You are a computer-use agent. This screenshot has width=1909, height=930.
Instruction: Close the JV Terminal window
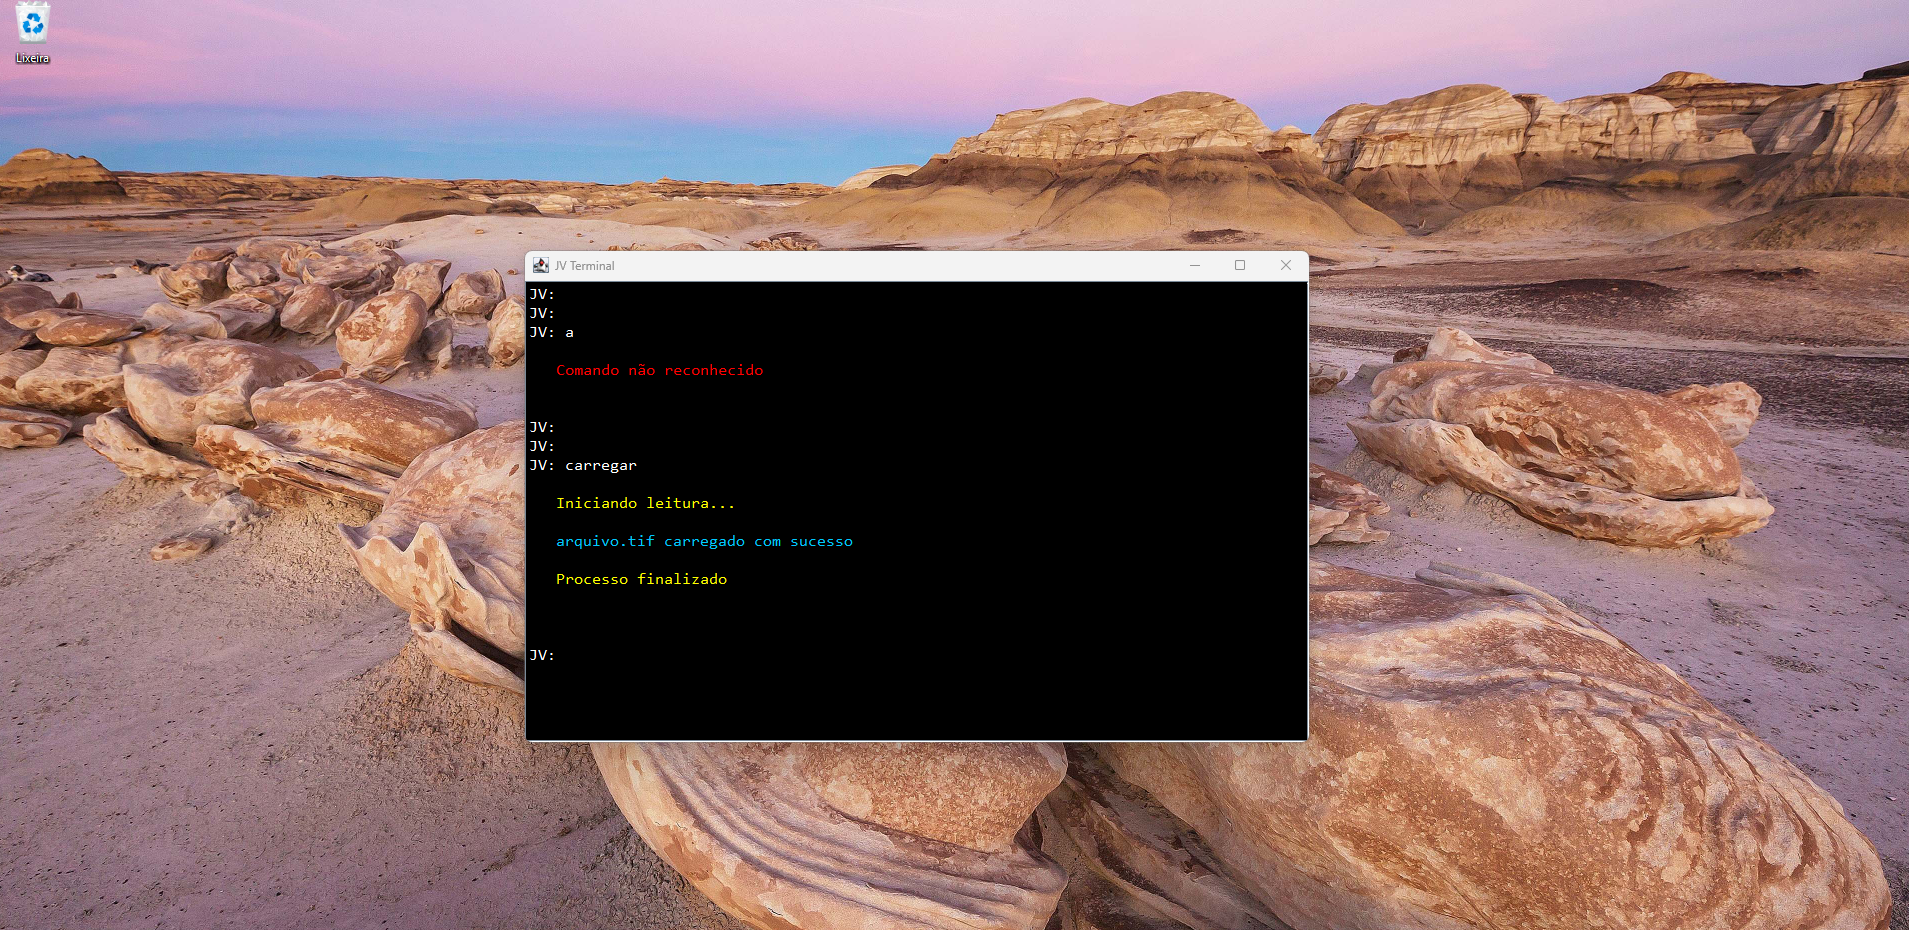[1286, 265]
